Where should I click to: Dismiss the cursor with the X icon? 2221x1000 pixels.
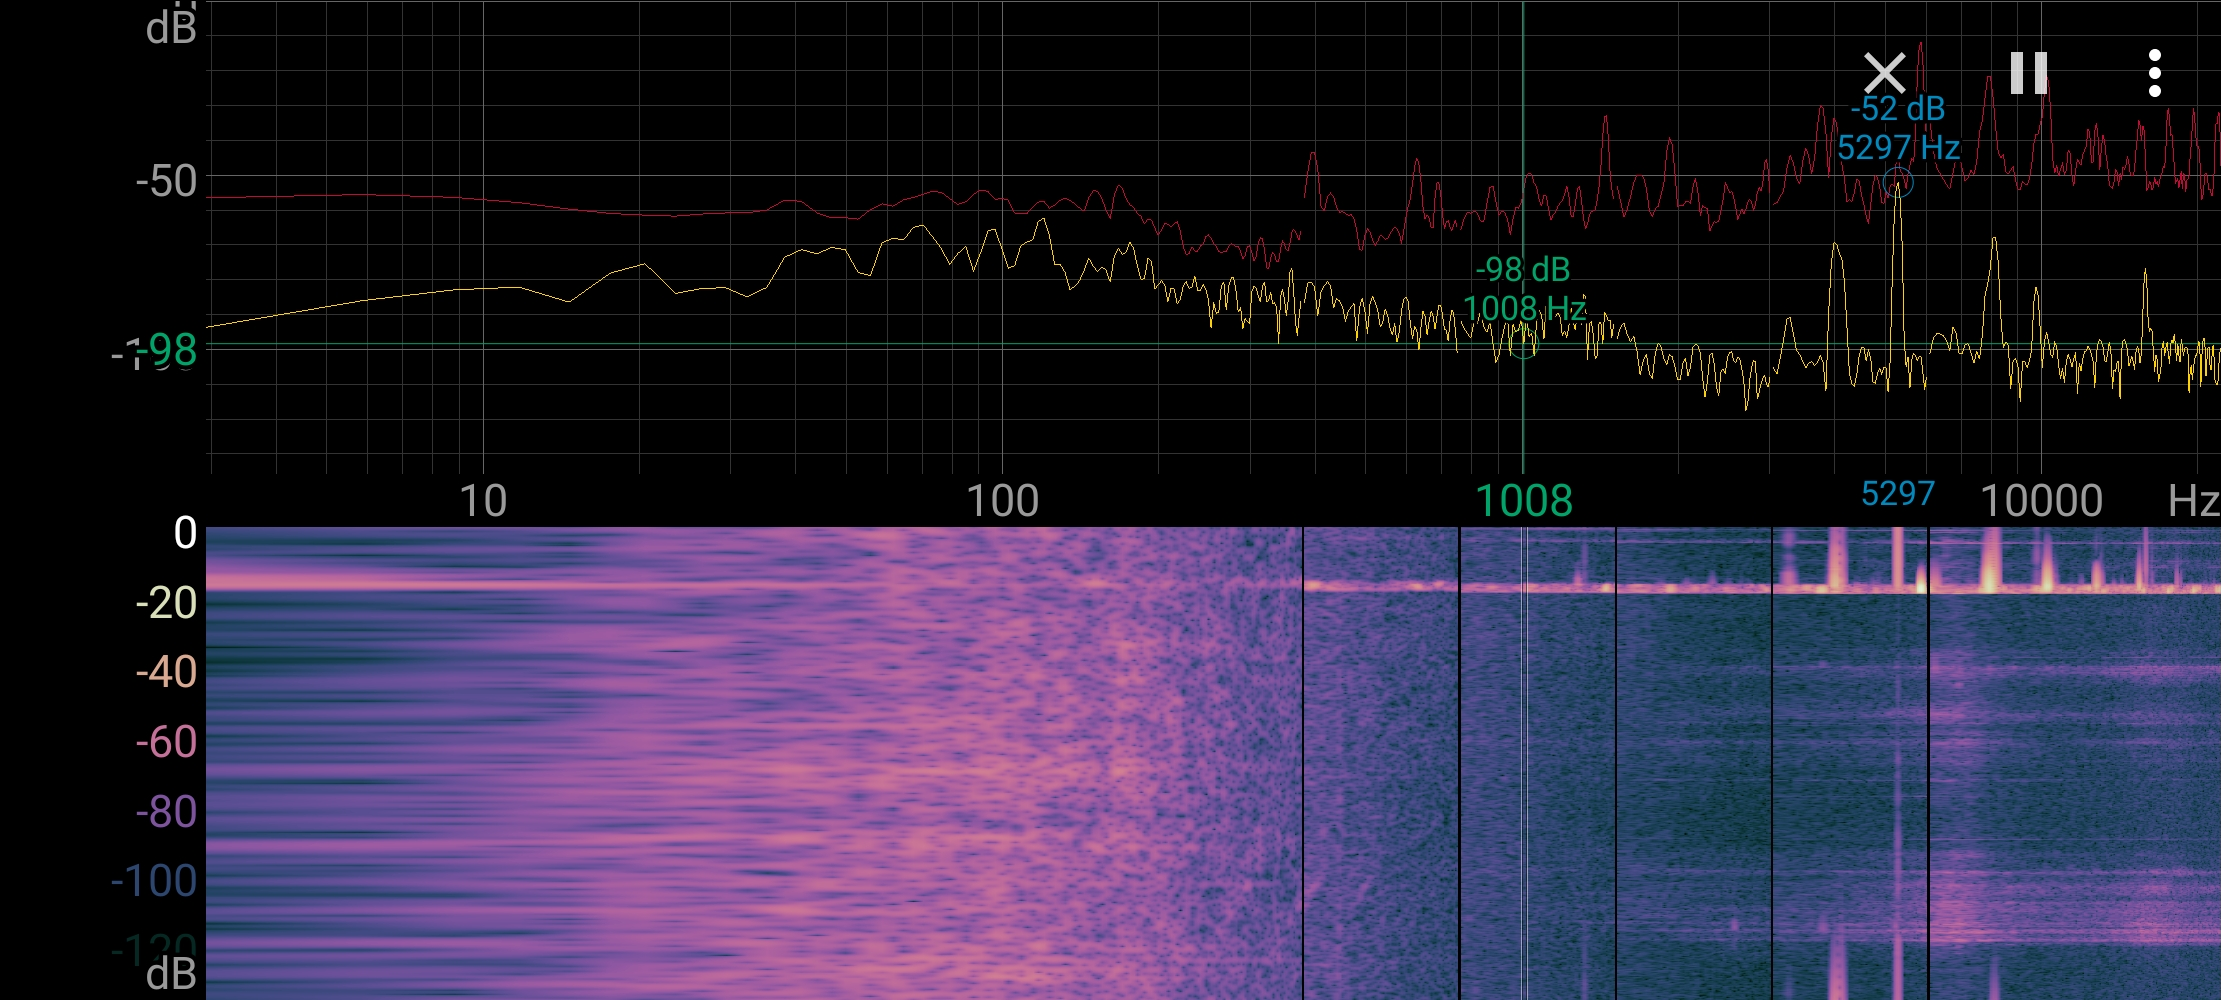[1884, 73]
